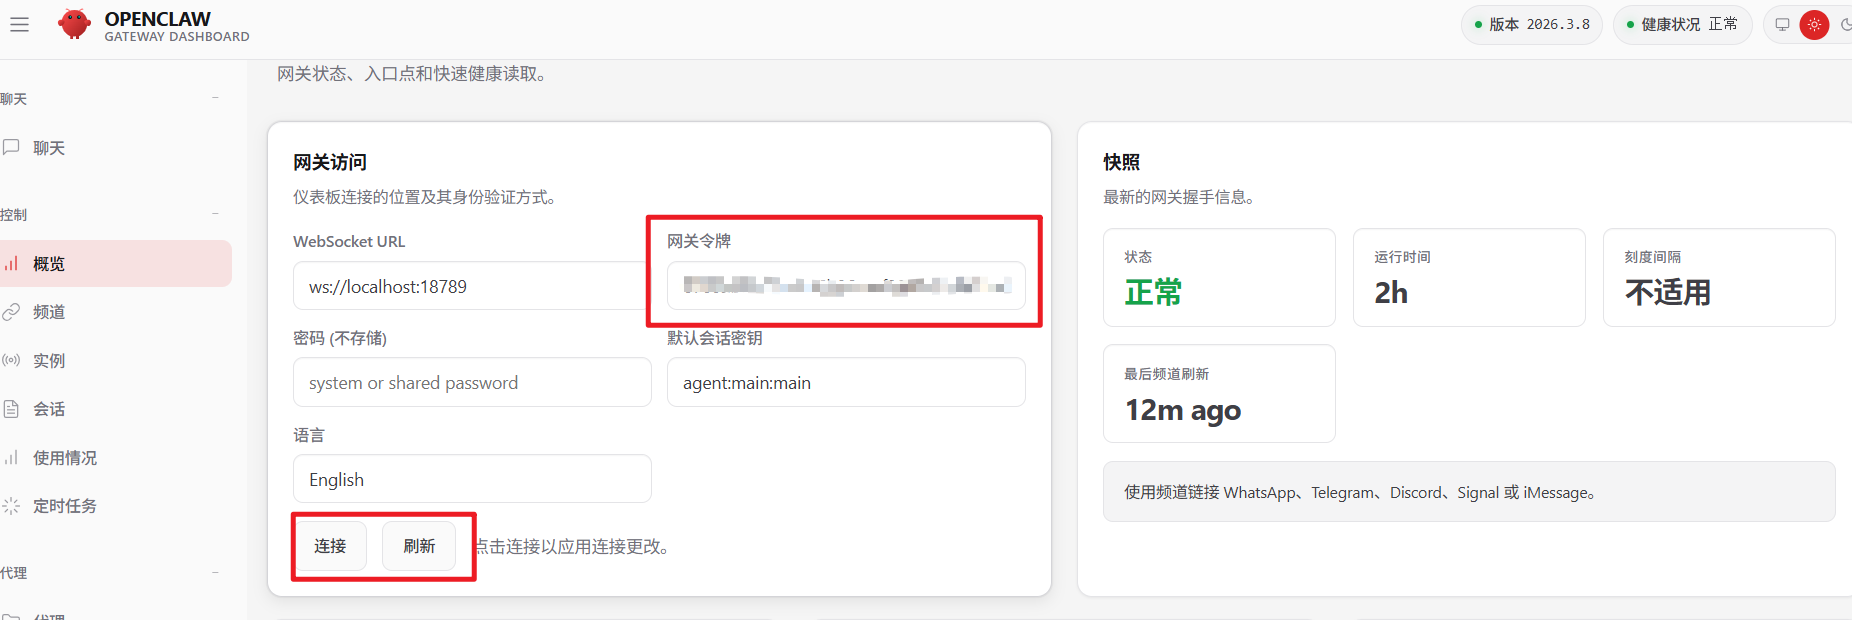
Task: Click the 使用情况 bar chart icon
Action: click(12, 458)
